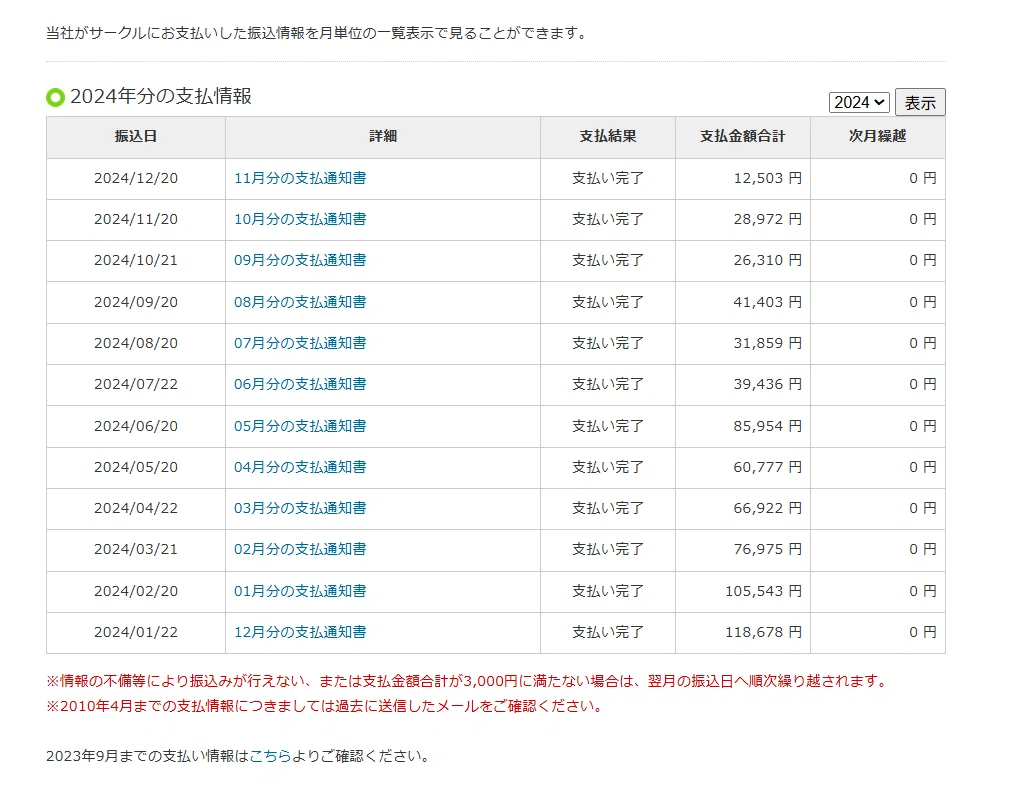Open 03月分の支払通知書 link
The image size is (1012, 794).
pos(300,508)
